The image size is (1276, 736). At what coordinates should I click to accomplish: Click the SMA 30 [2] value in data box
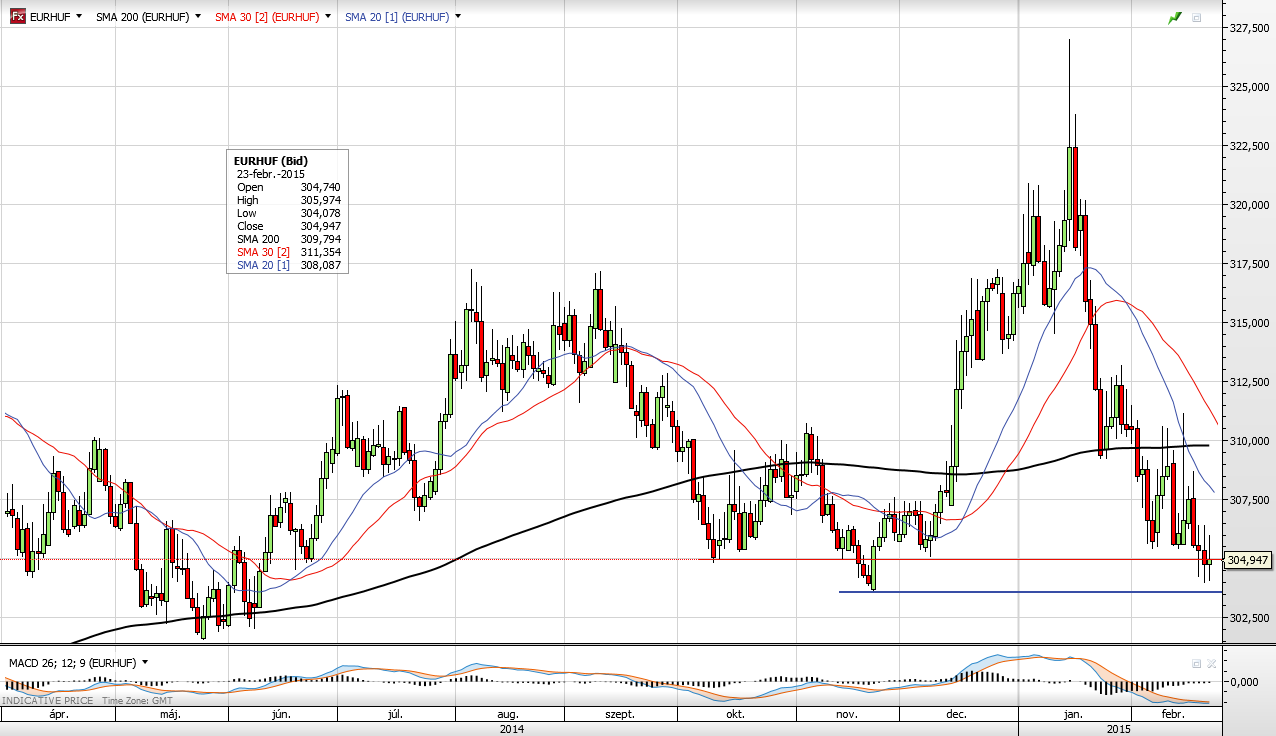coord(320,252)
